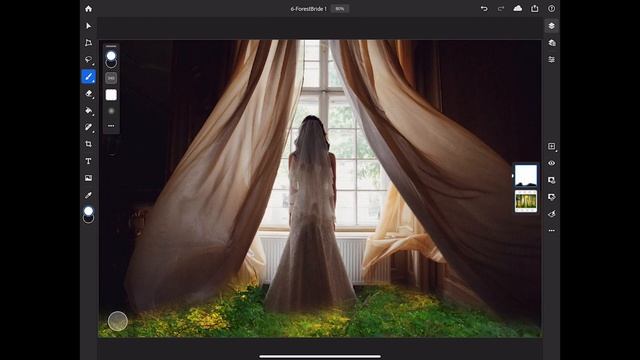Tap the brush panel foreground color chip

(111, 56)
